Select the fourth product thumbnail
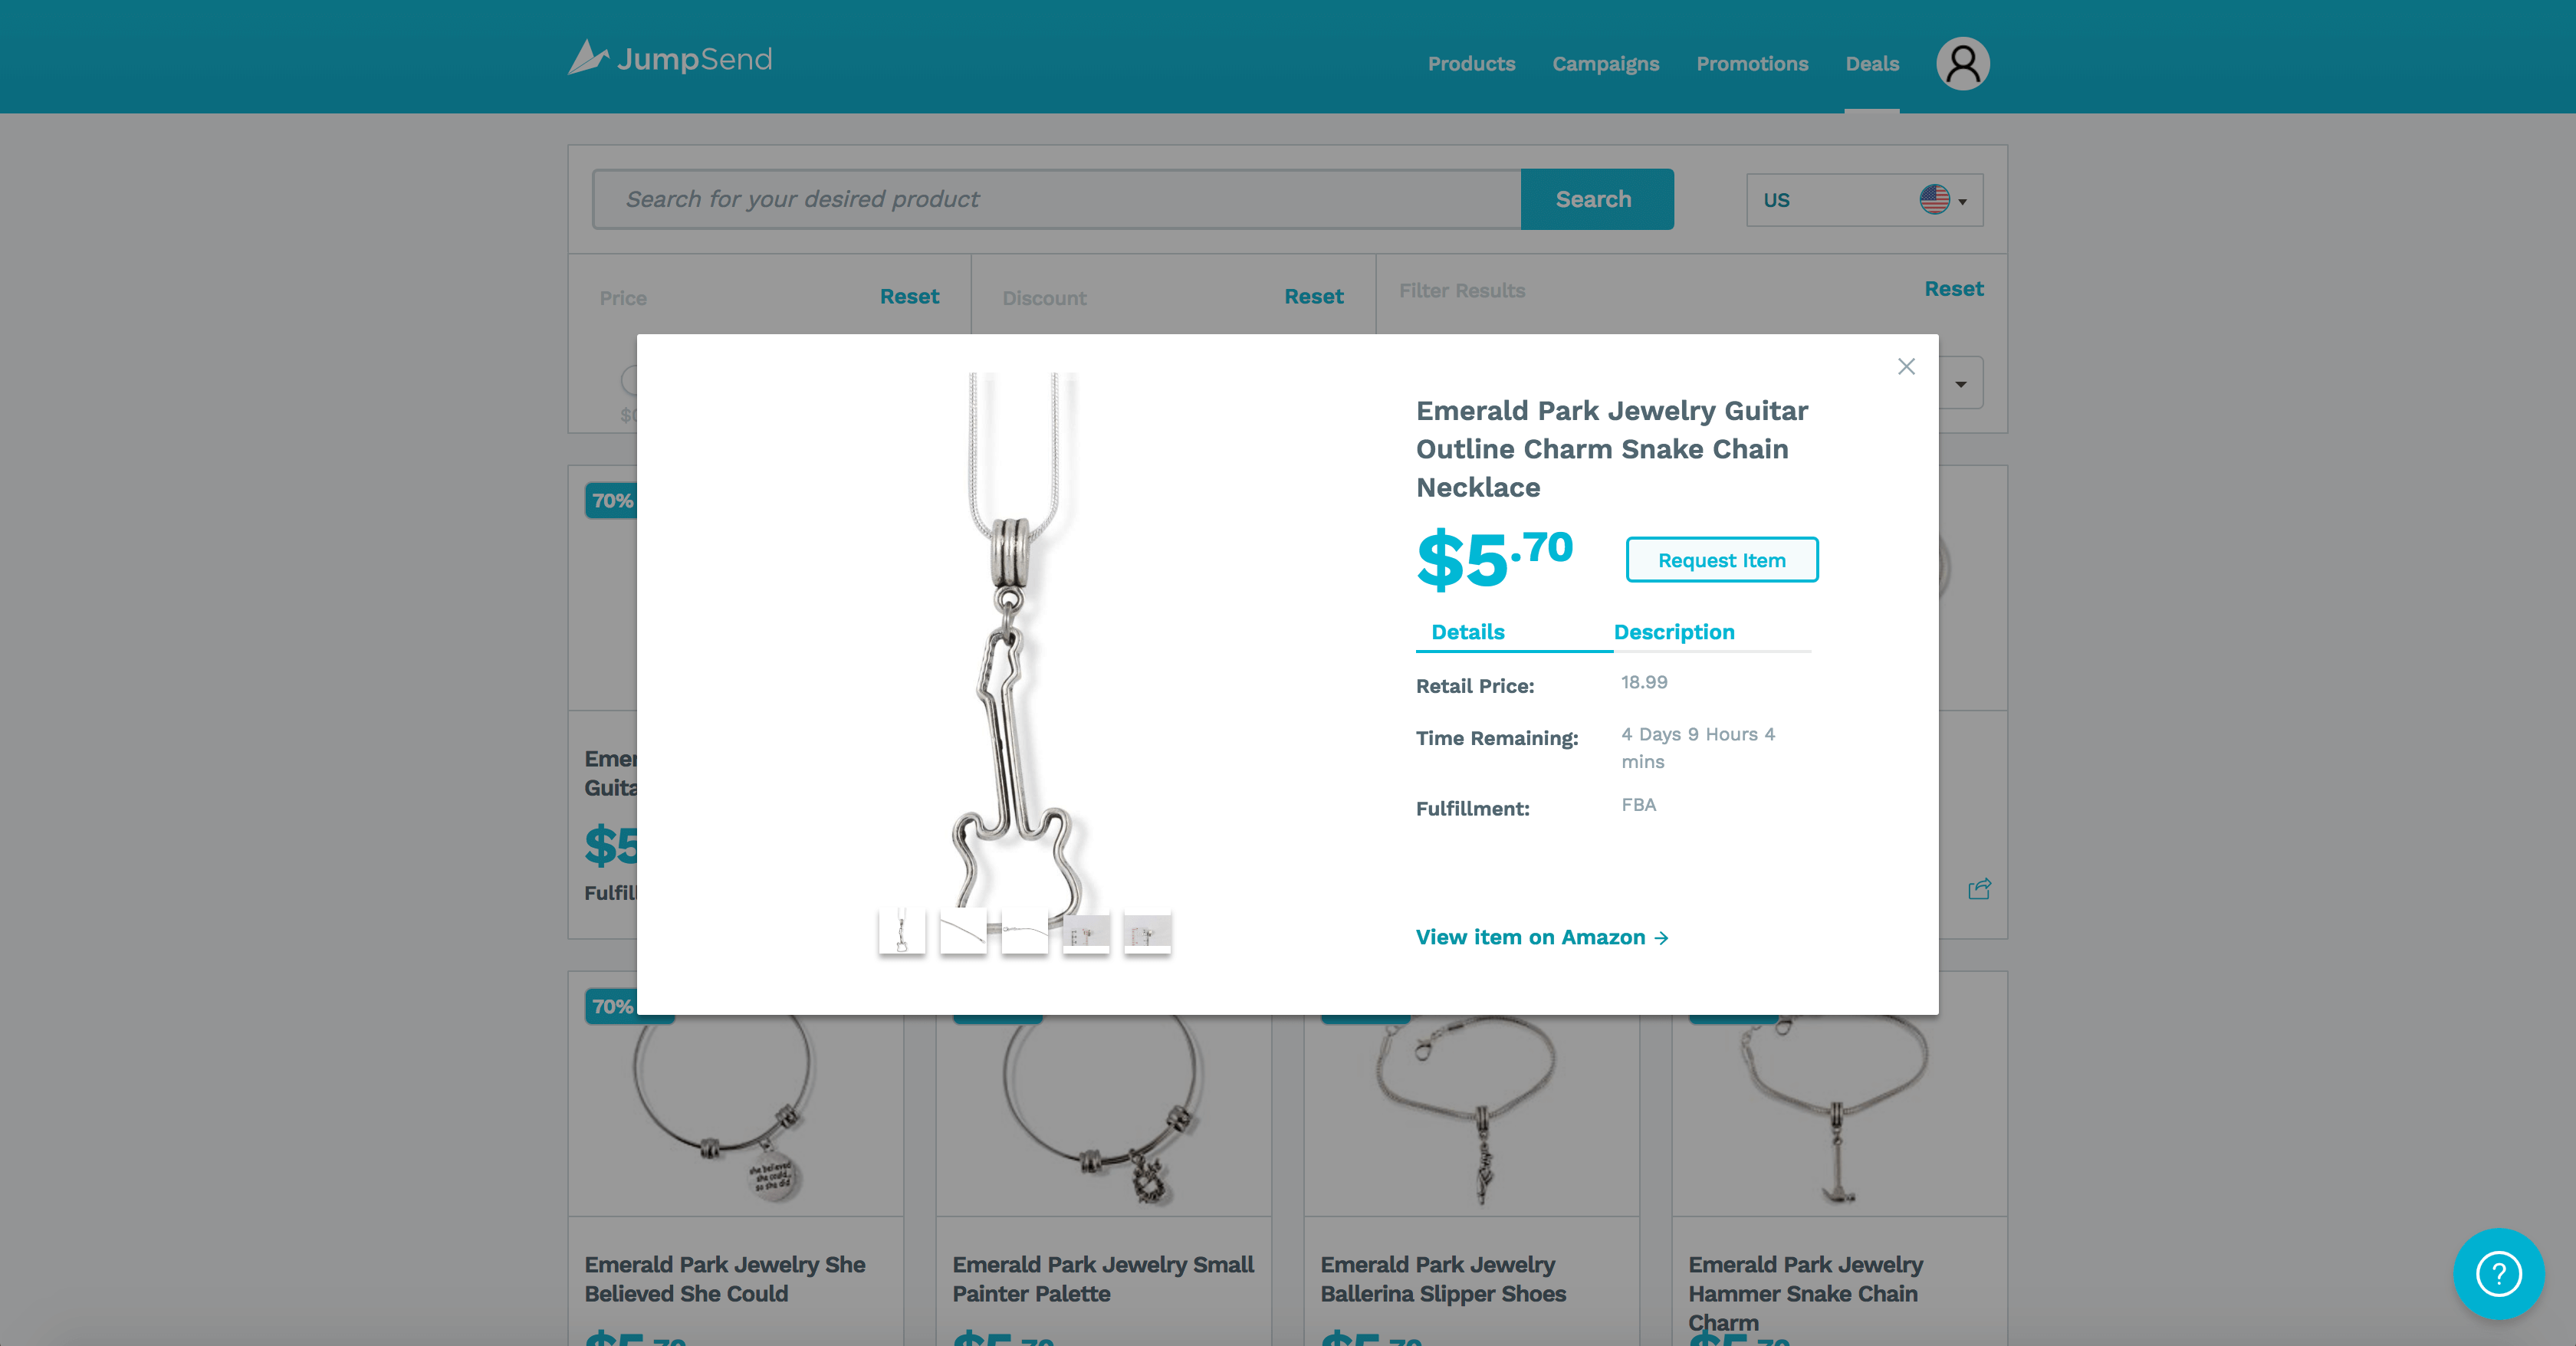The width and height of the screenshot is (2576, 1346). [1086, 932]
